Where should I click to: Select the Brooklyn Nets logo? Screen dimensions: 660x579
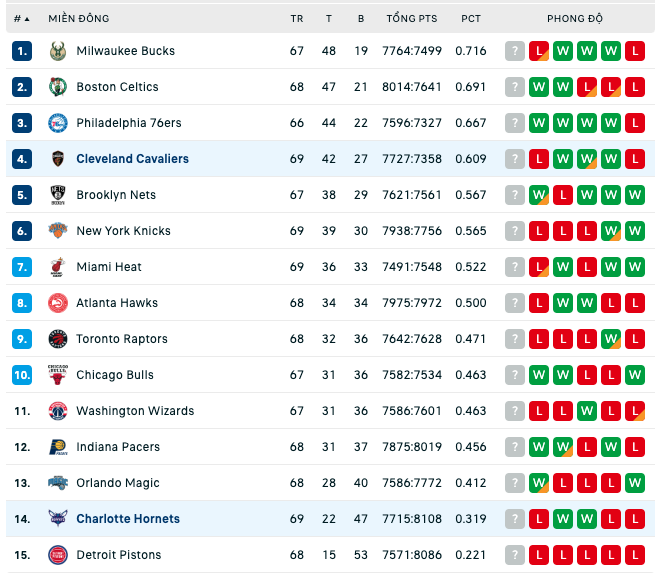tap(58, 195)
